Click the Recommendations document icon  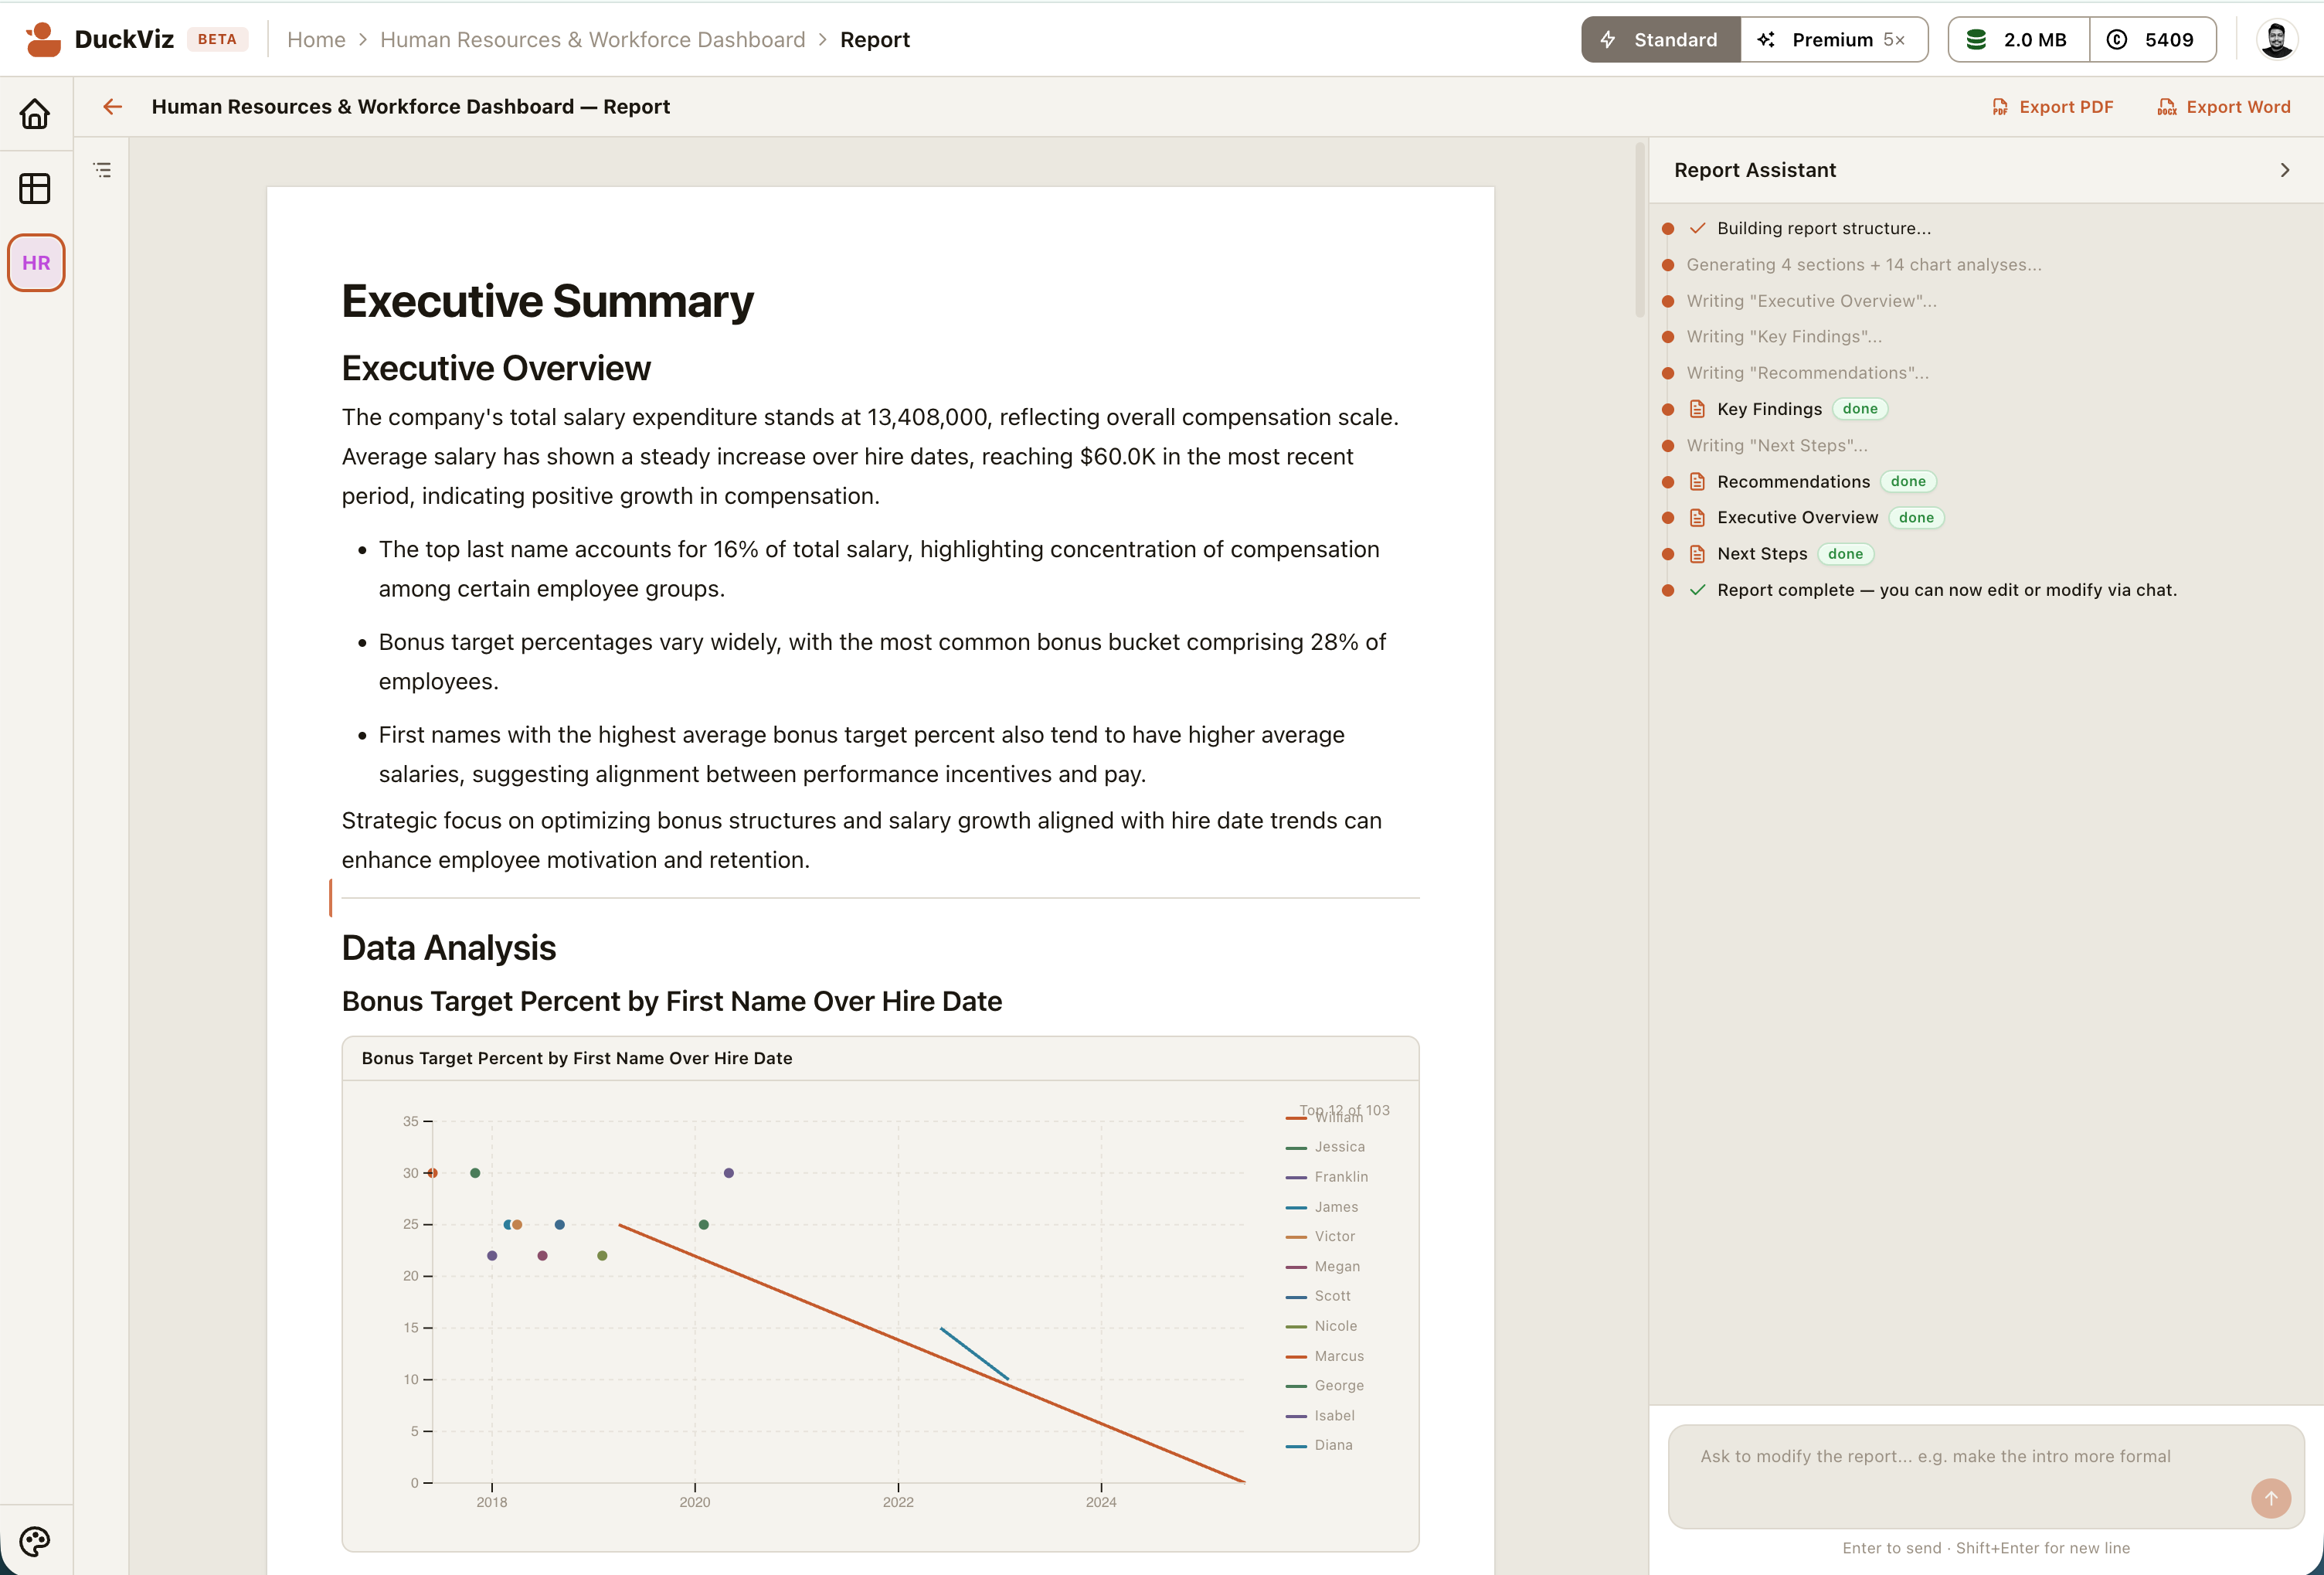[x=1697, y=482]
